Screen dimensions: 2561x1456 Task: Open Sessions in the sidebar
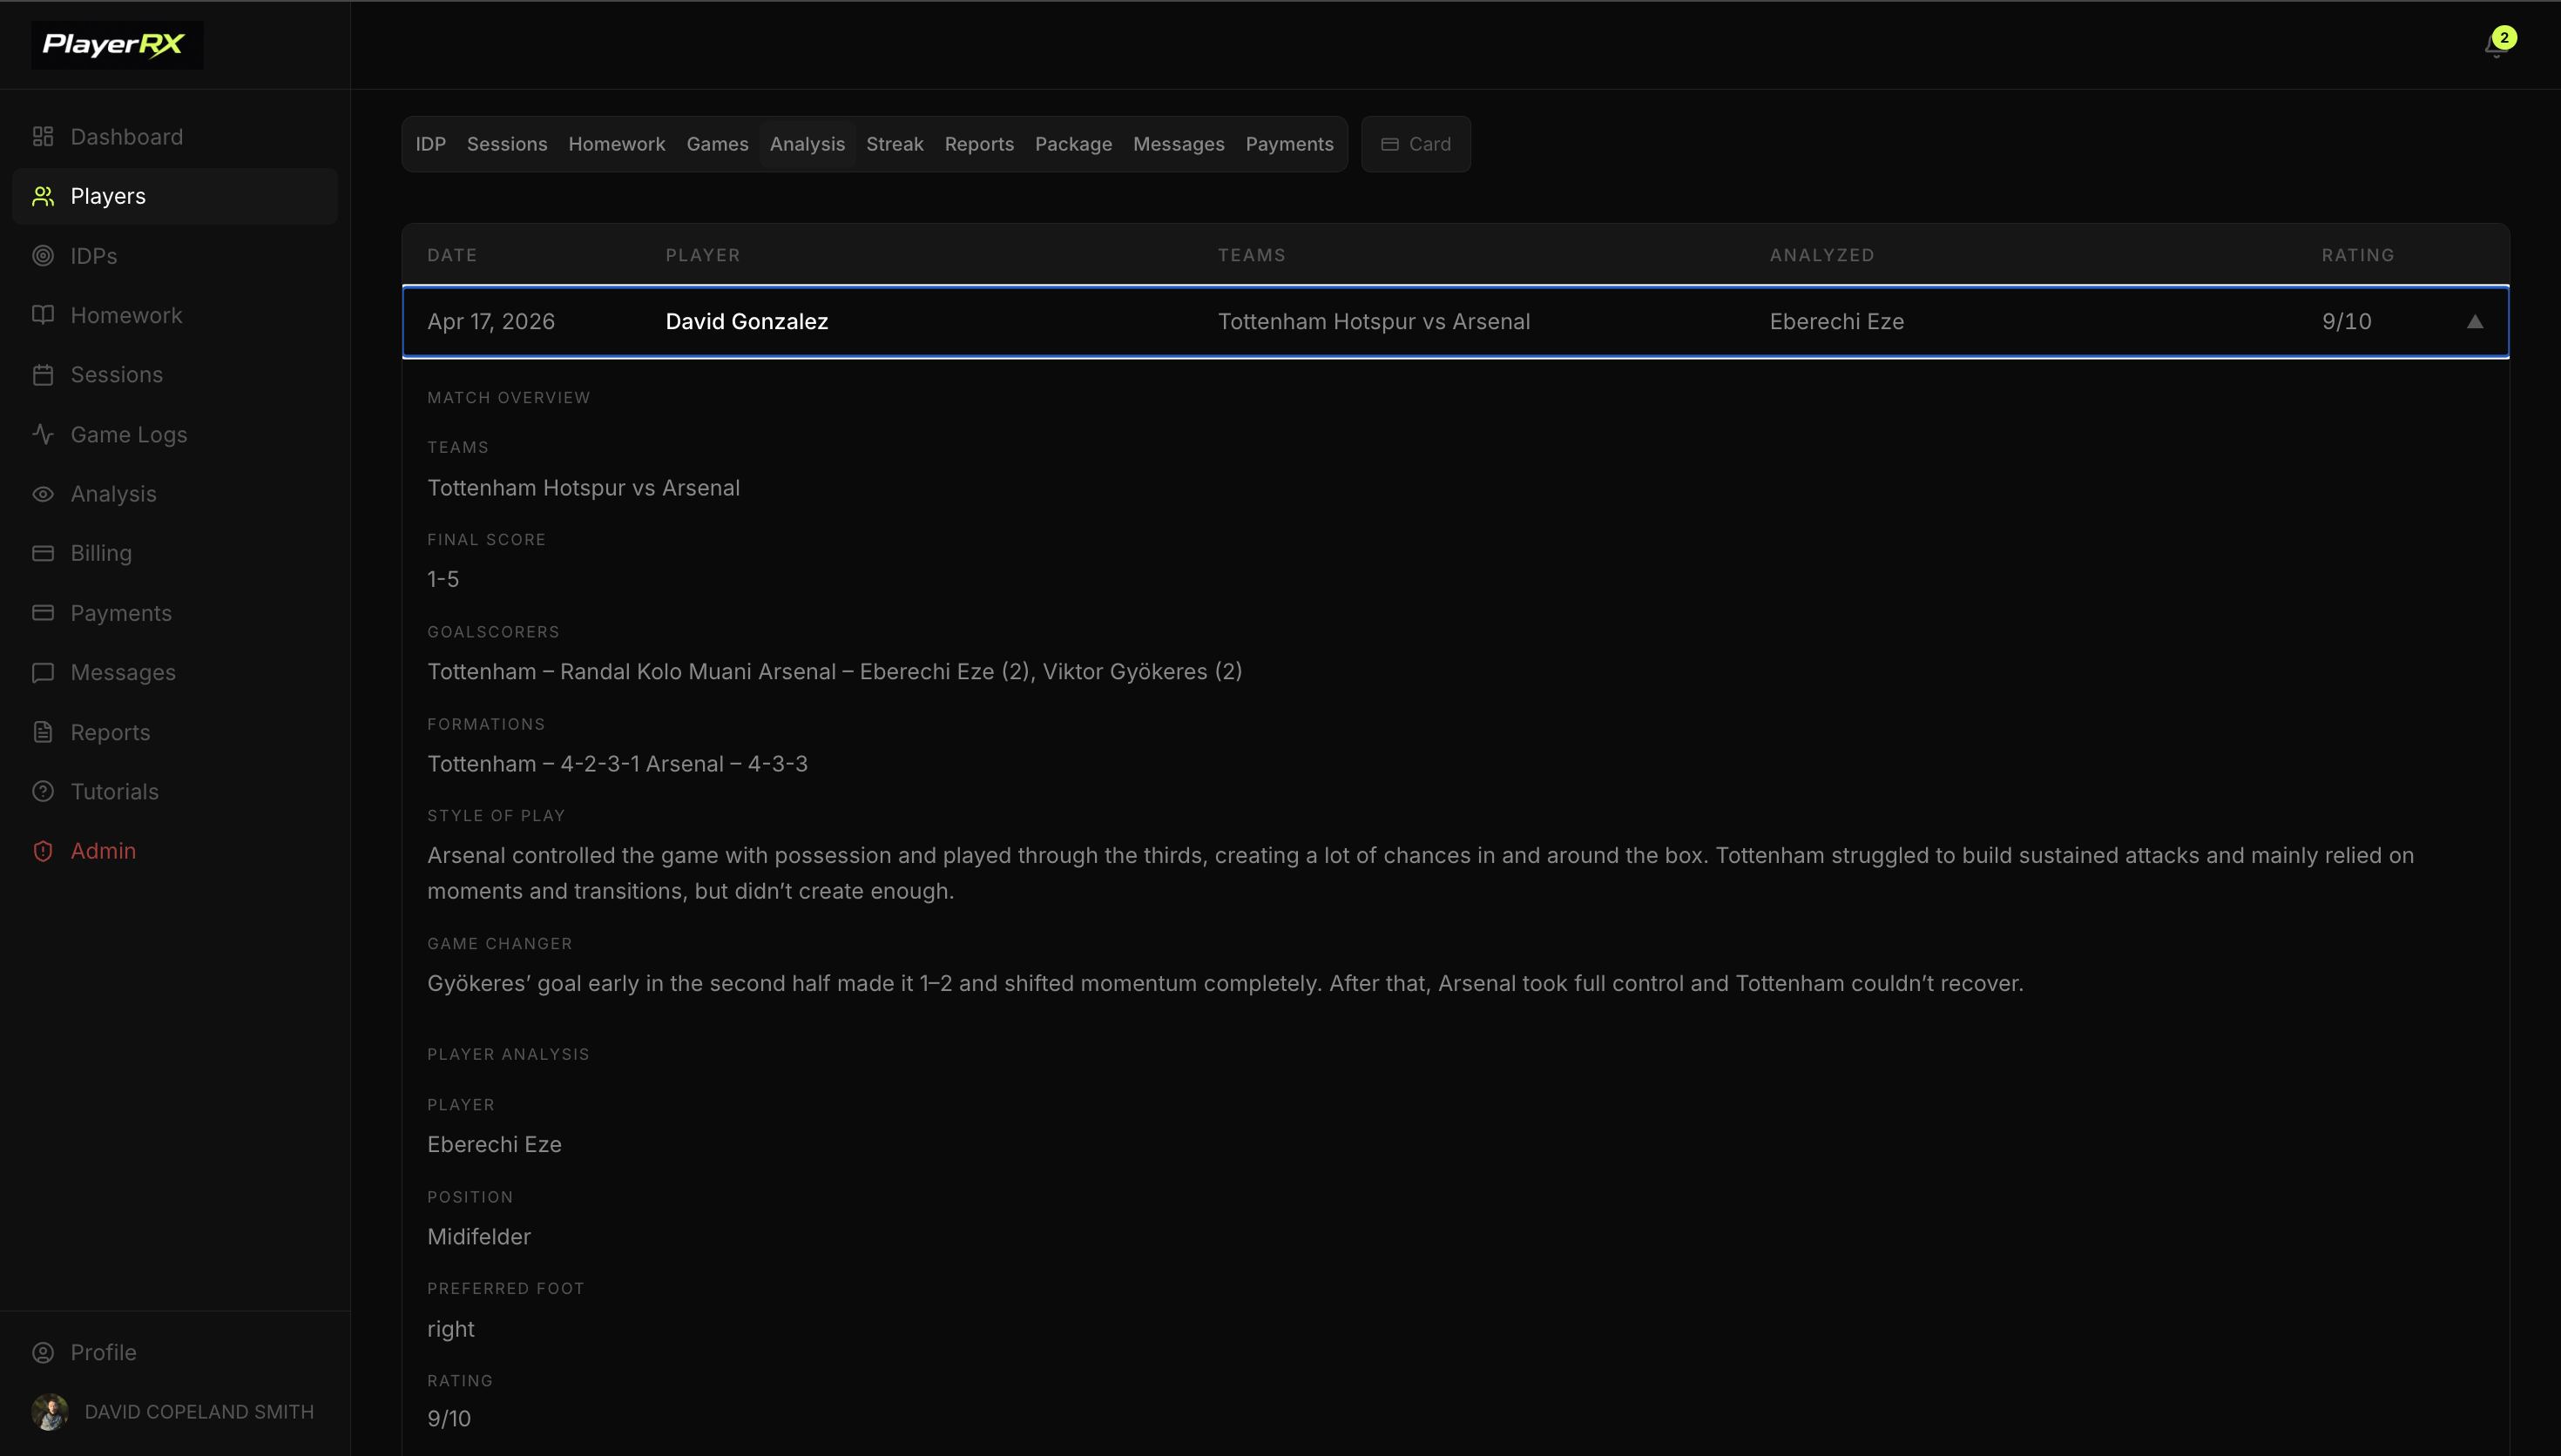tap(175, 375)
